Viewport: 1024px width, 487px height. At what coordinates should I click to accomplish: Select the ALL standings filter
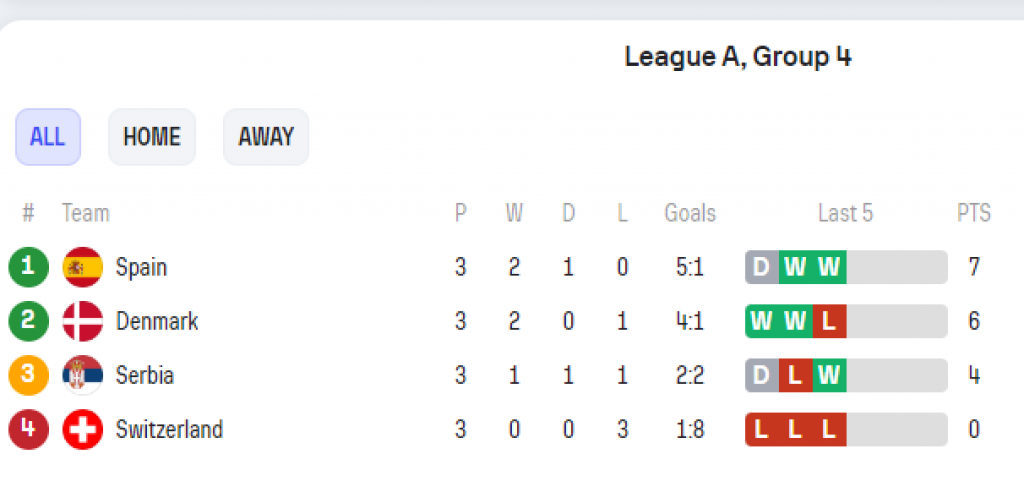[x=47, y=137]
